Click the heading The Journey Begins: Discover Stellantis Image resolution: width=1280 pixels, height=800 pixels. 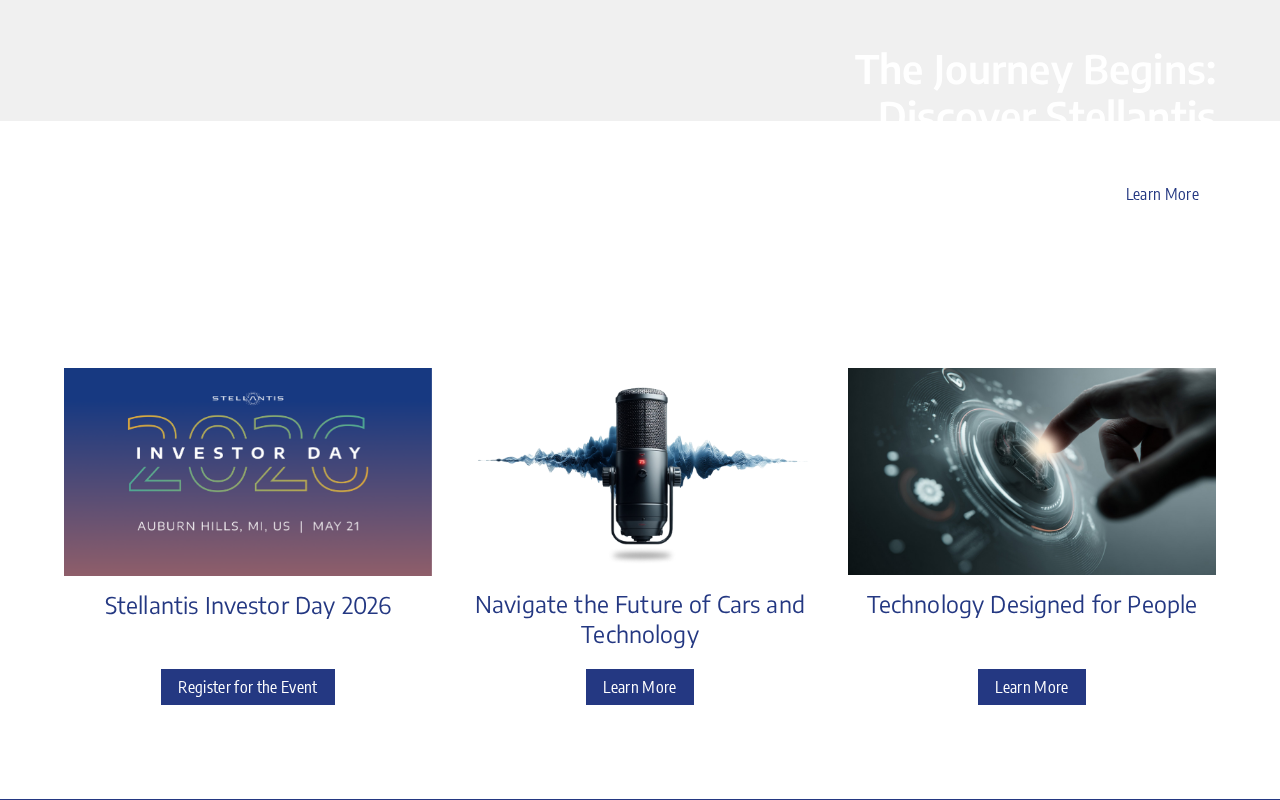click(1036, 92)
